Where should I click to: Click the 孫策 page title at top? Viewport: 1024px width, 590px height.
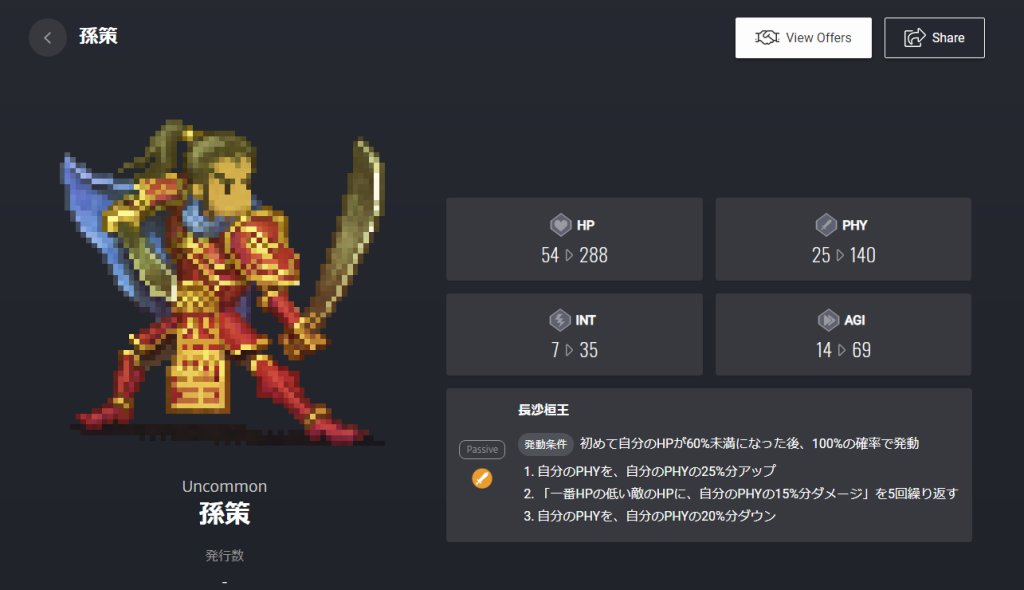click(98, 37)
